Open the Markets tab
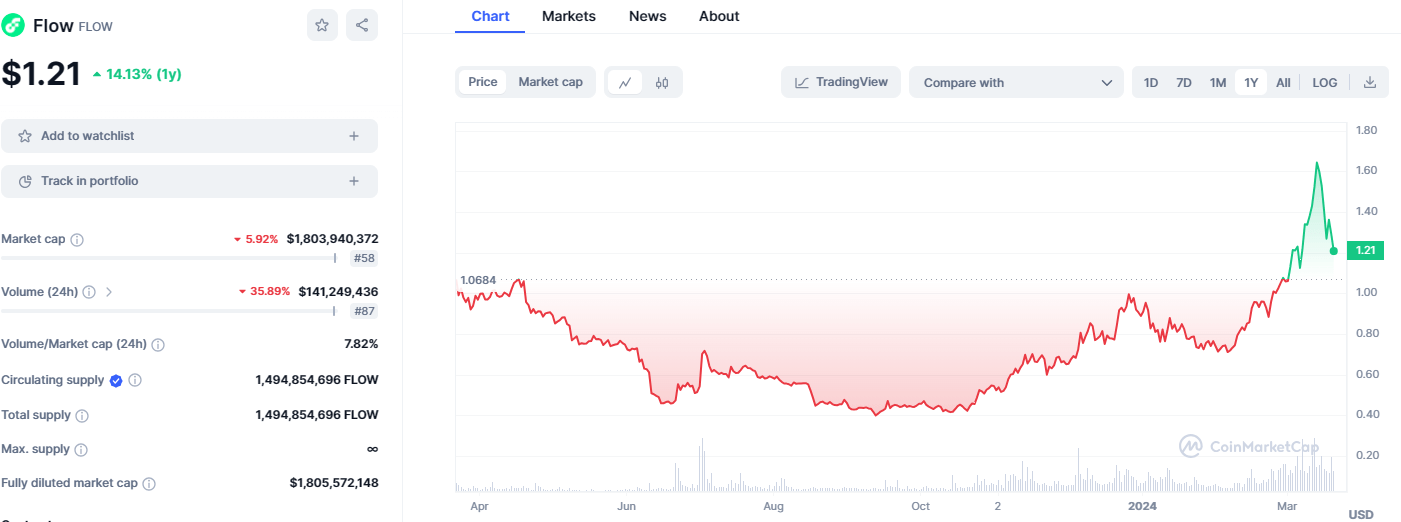 (569, 16)
